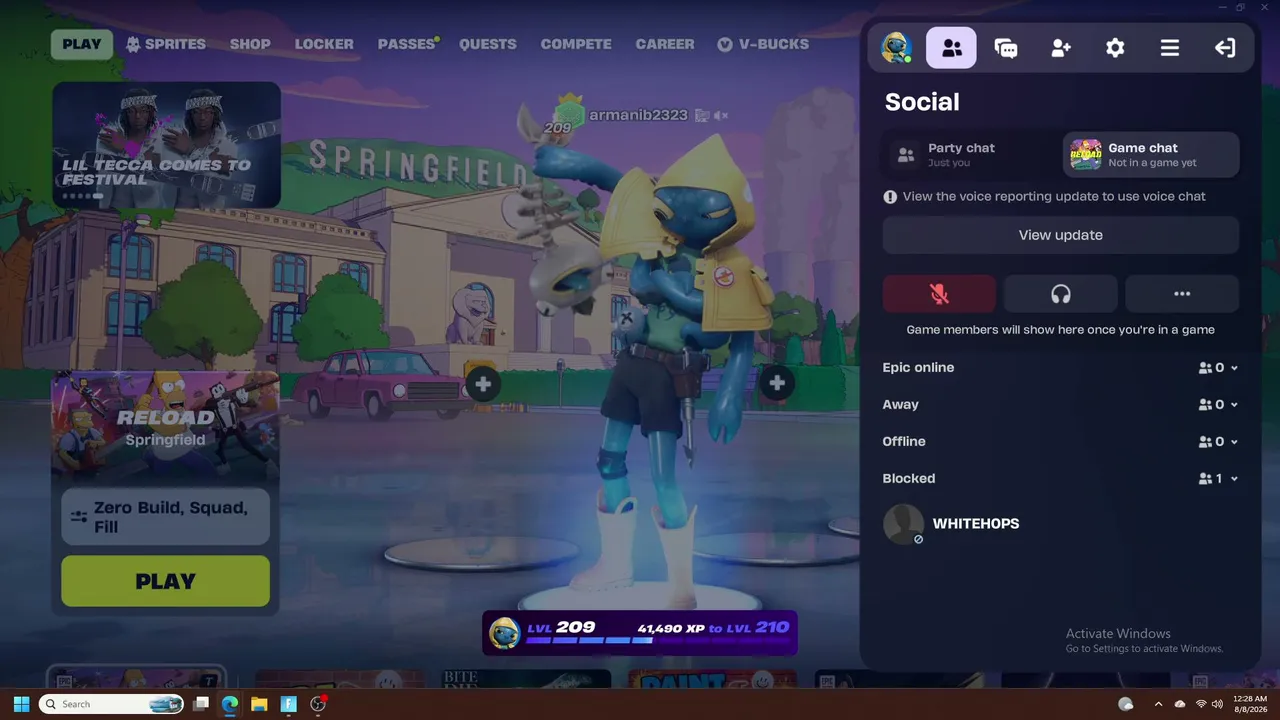The image size is (1280, 720).
Task: Collapse the Blocked users group
Action: coord(1061,479)
